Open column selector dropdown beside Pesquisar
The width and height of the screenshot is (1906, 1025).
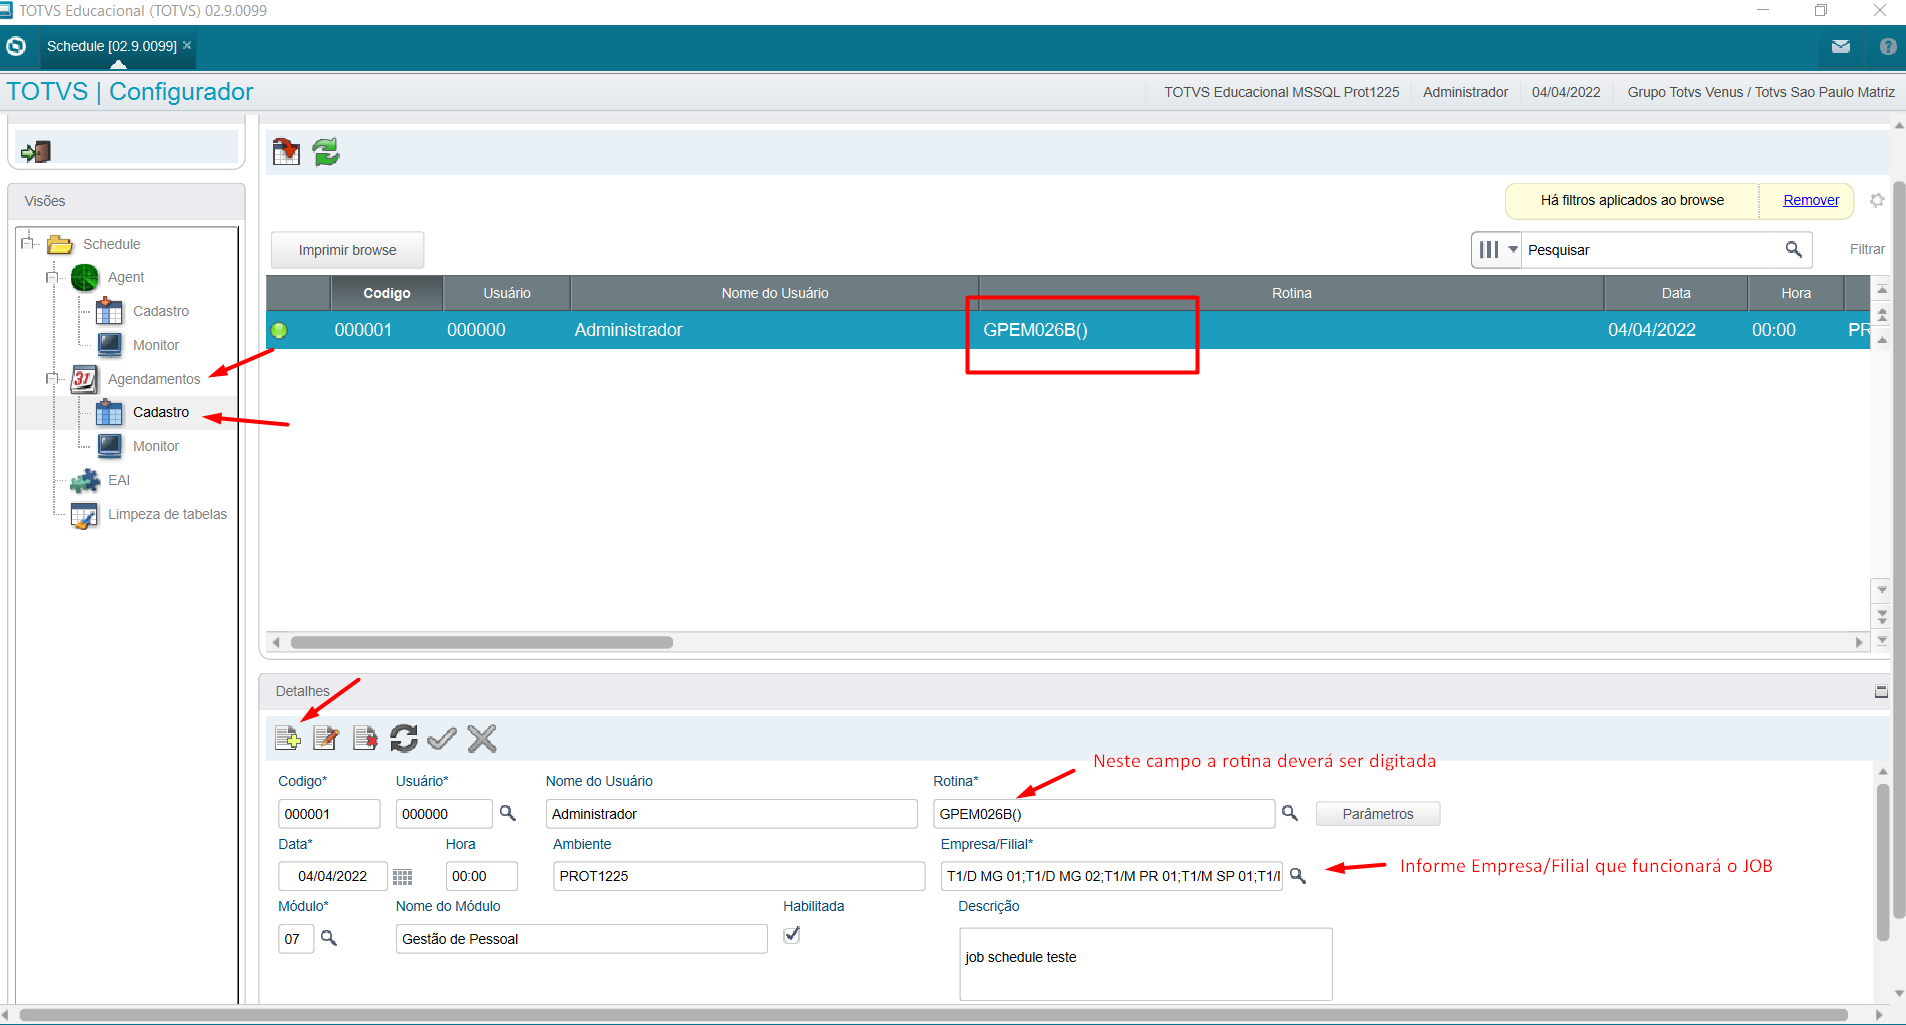(1497, 249)
